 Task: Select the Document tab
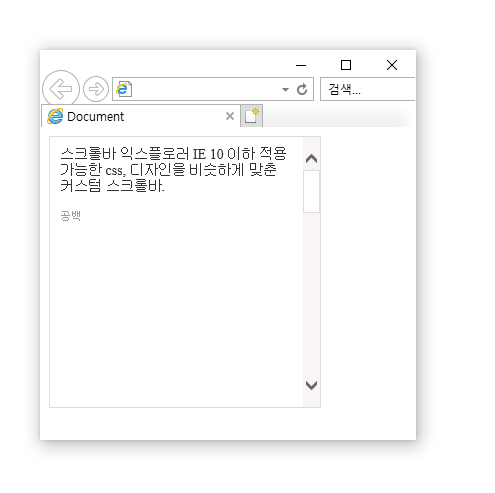(x=141, y=116)
